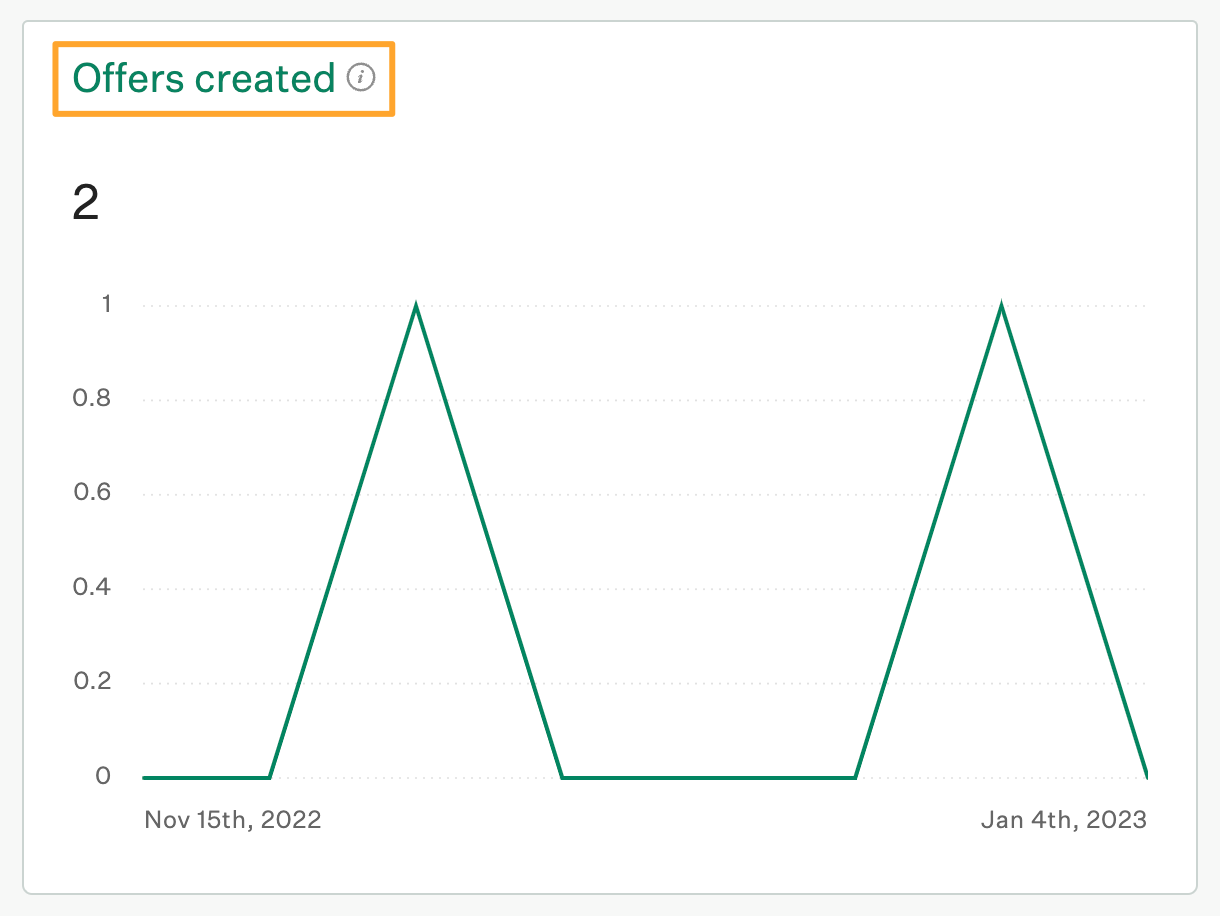Image resolution: width=1220 pixels, height=916 pixels.
Task: Select the second peak near Jan 4th
Action: (1001, 305)
